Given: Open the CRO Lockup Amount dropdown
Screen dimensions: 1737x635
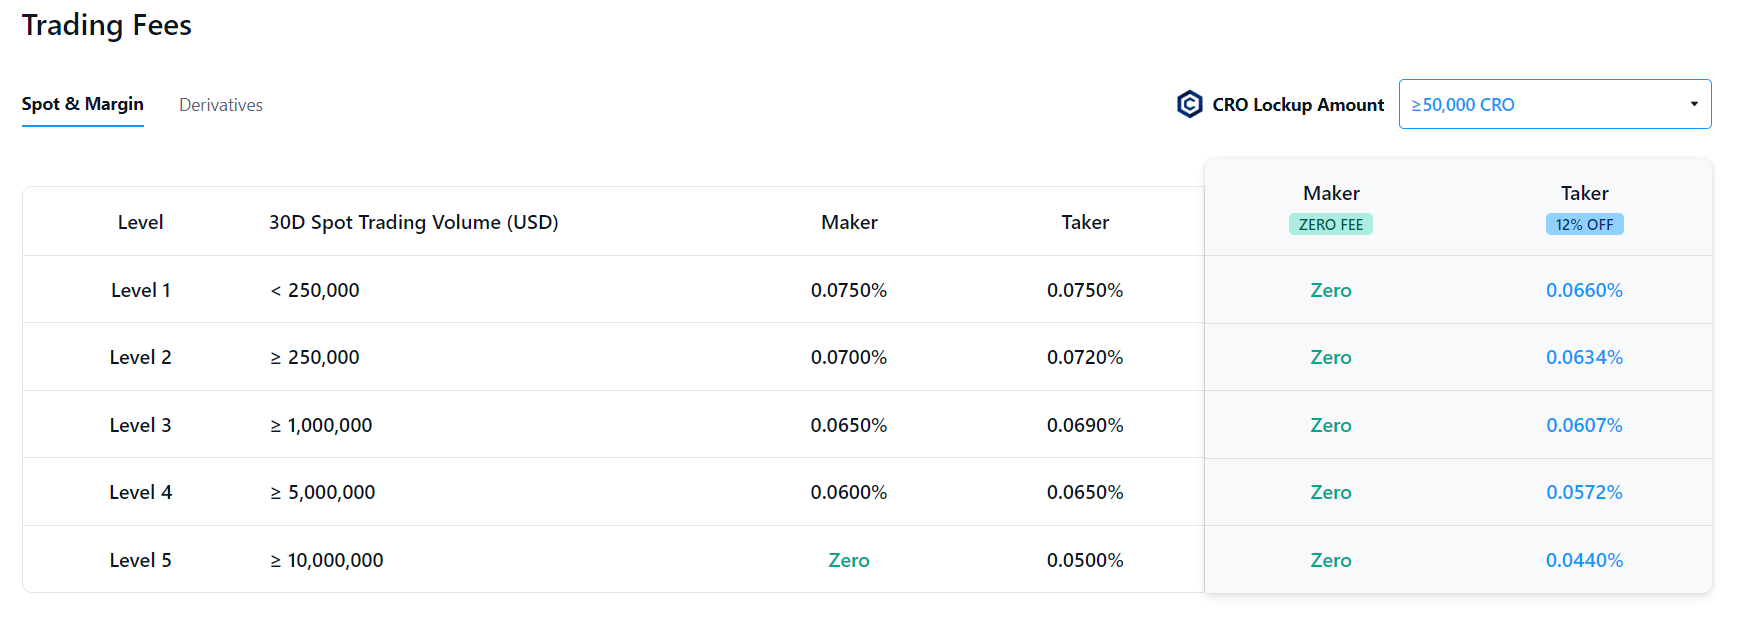Looking at the screenshot, I should pos(1554,104).
